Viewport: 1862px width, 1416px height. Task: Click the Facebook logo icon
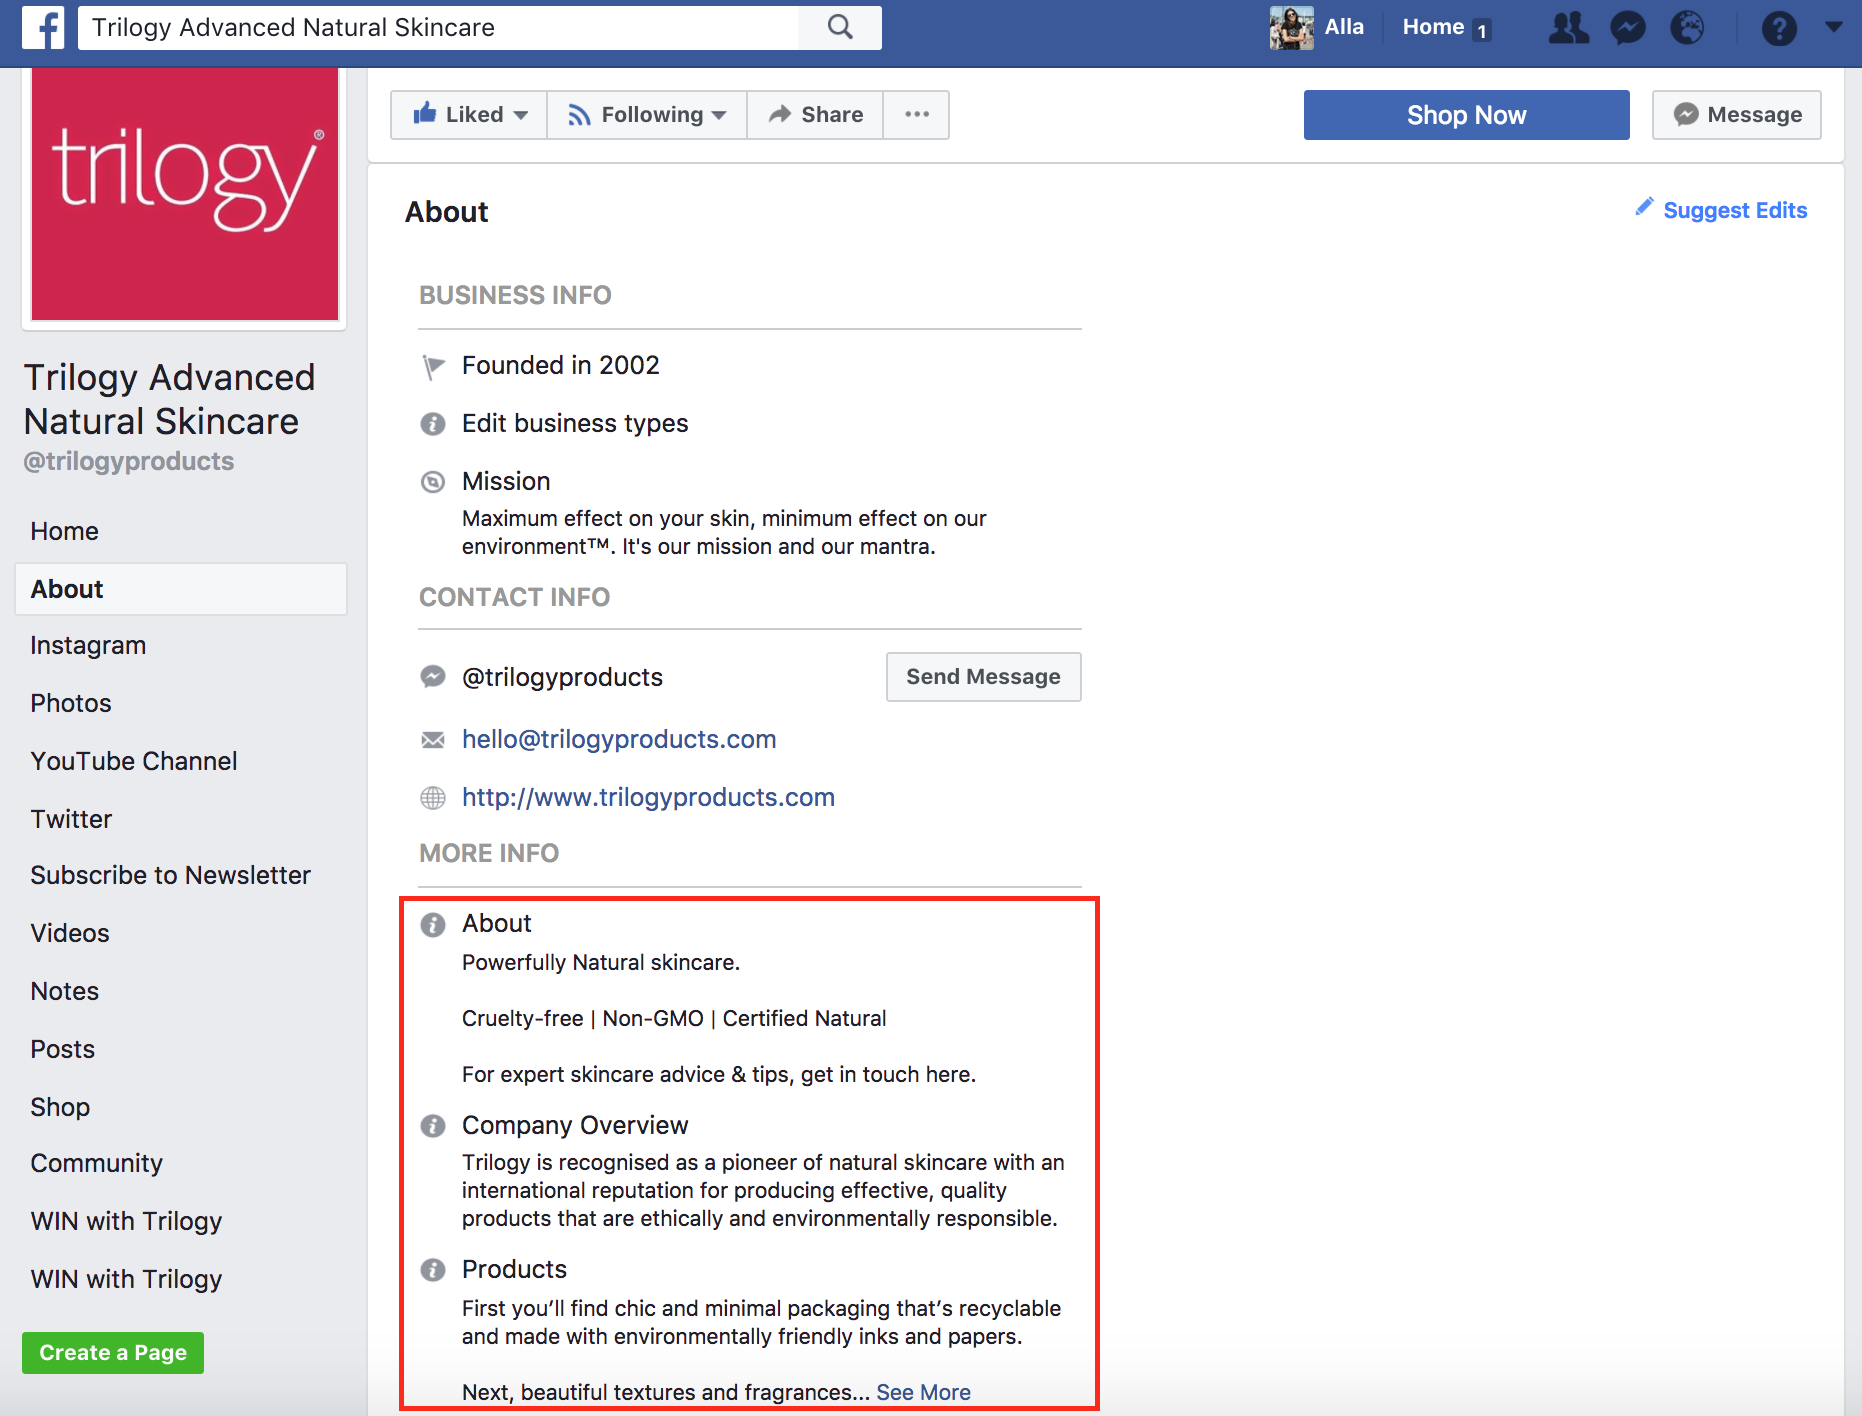[43, 27]
